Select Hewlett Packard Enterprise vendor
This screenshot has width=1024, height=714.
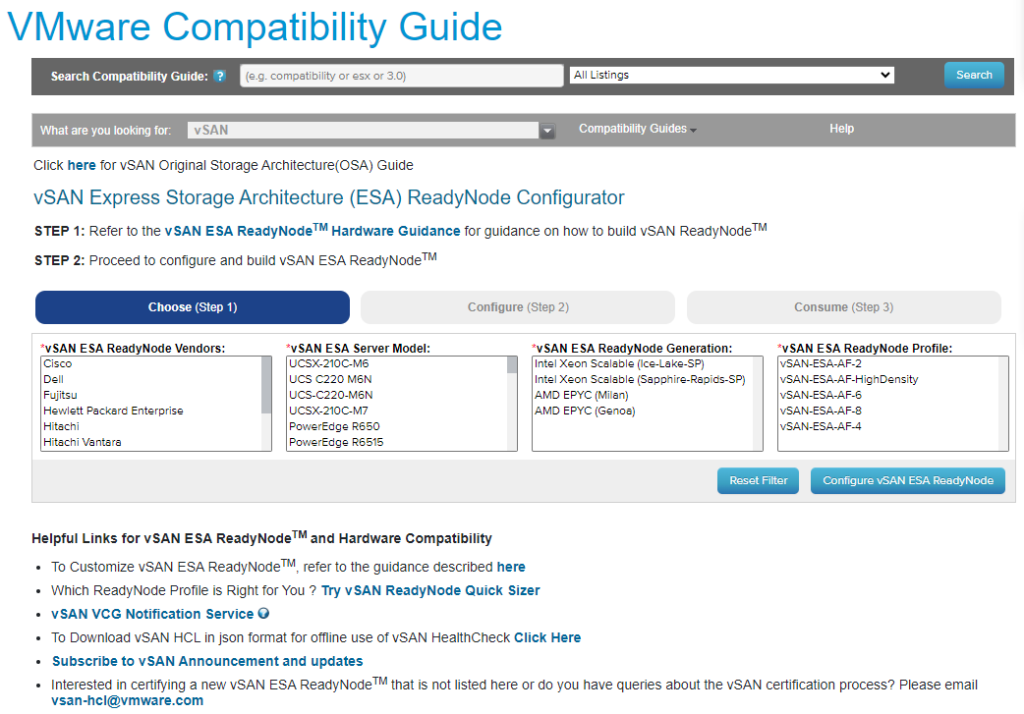tap(151, 411)
